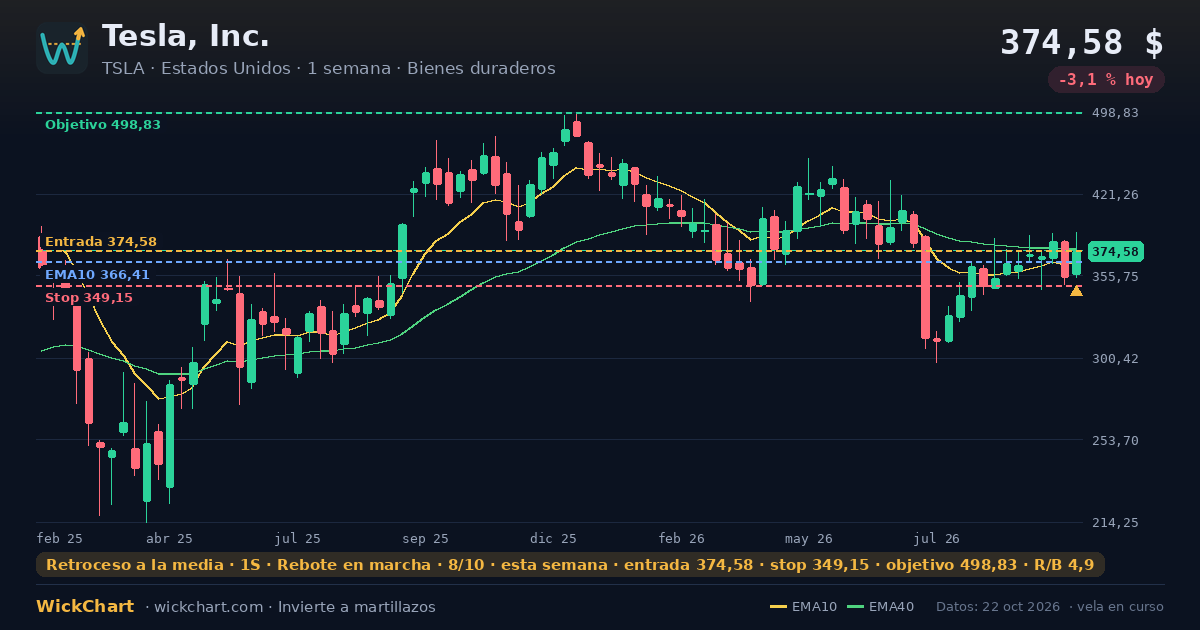Click the WickChart brand name in footer
This screenshot has height=630, width=1200.
85,607
